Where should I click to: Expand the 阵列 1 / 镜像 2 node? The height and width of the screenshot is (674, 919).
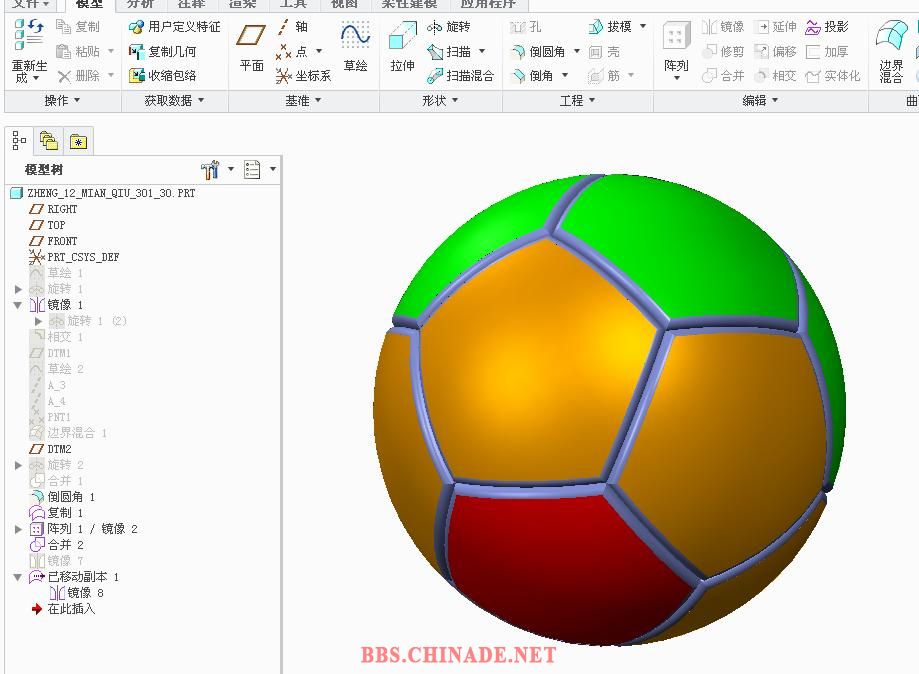click(x=18, y=529)
